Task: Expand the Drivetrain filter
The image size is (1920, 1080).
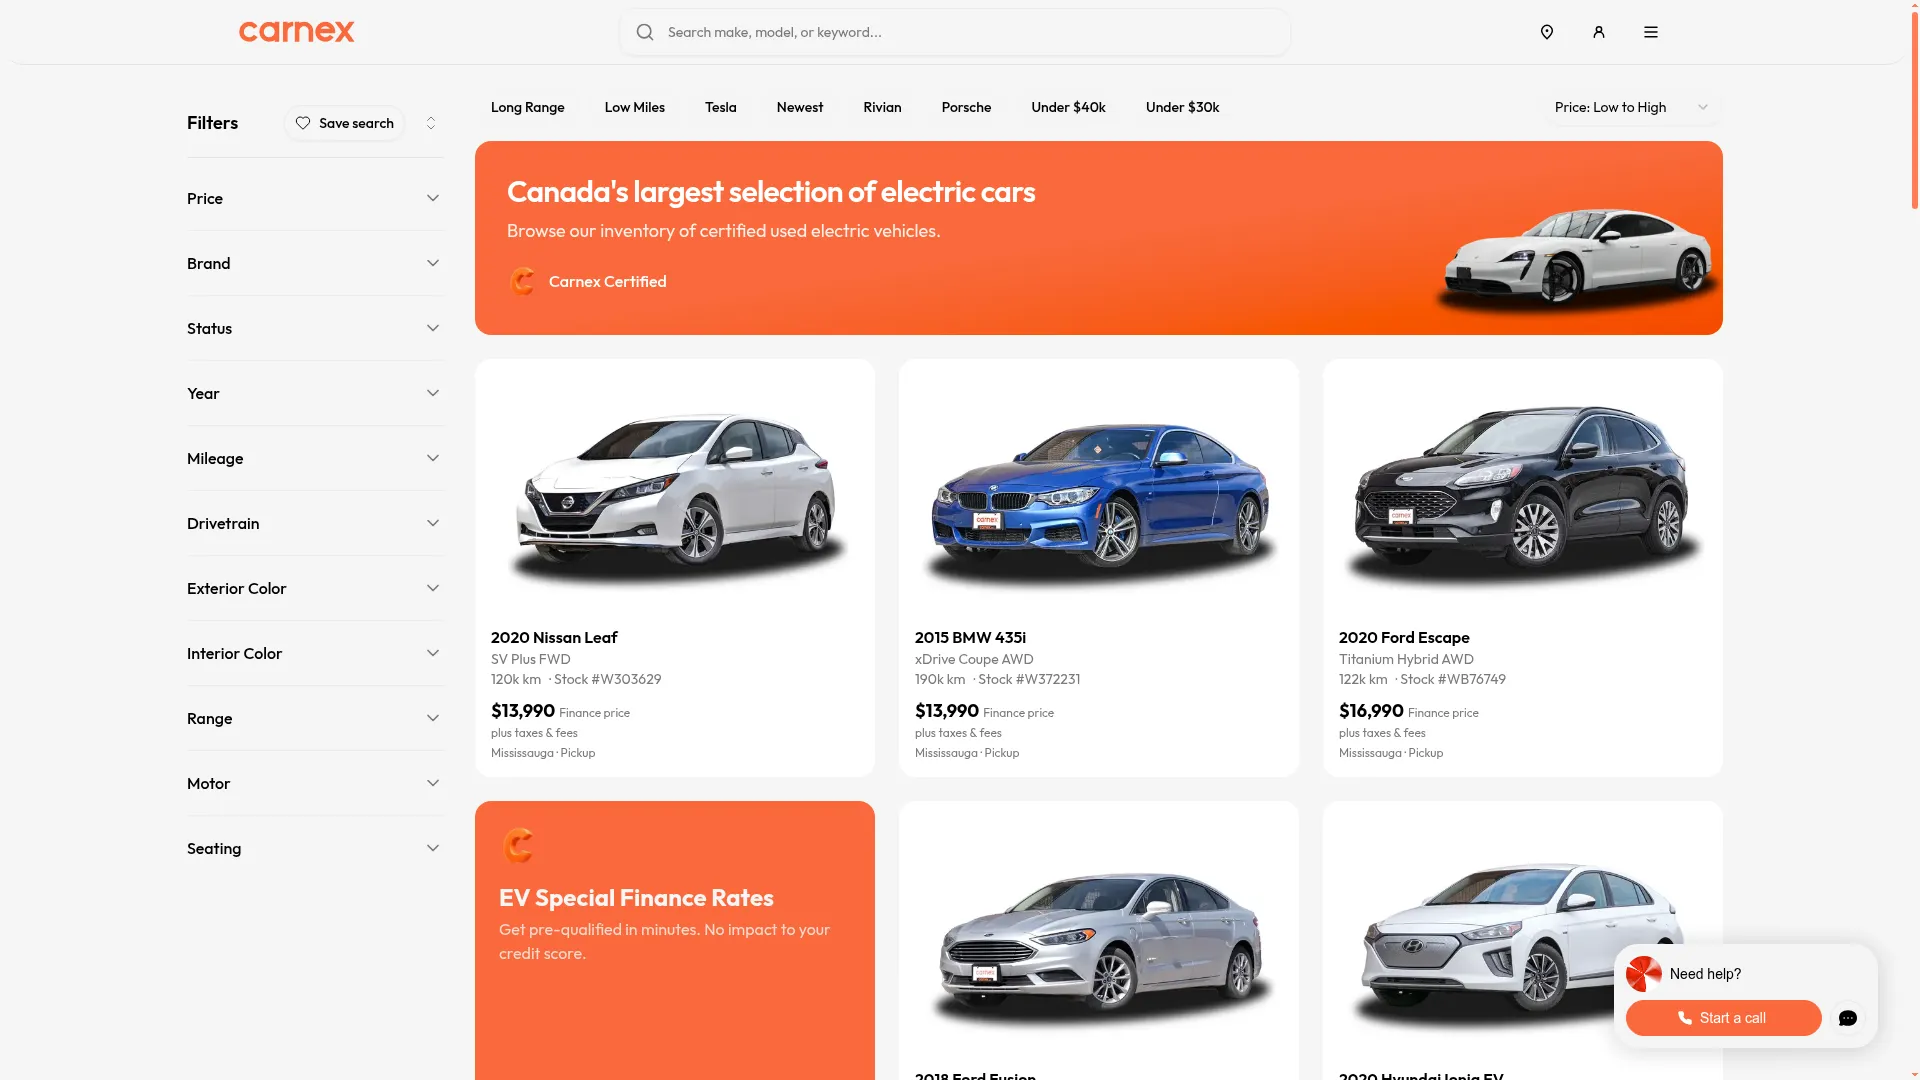Action: [x=315, y=523]
